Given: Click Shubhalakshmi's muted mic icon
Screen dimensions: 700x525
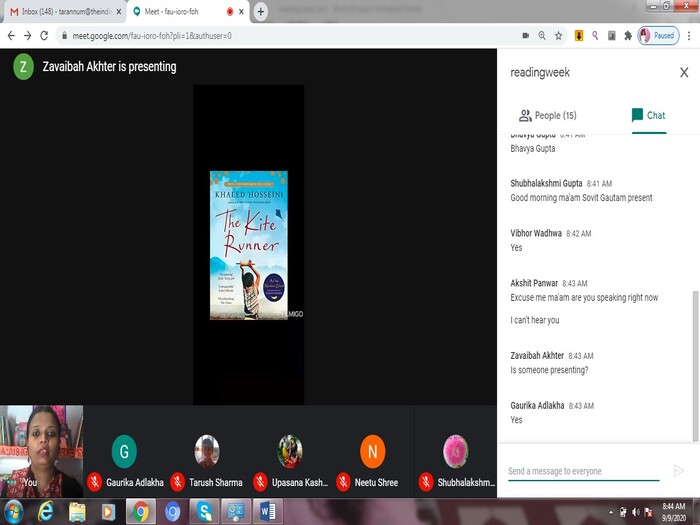Looking at the screenshot, I should click(426, 482).
